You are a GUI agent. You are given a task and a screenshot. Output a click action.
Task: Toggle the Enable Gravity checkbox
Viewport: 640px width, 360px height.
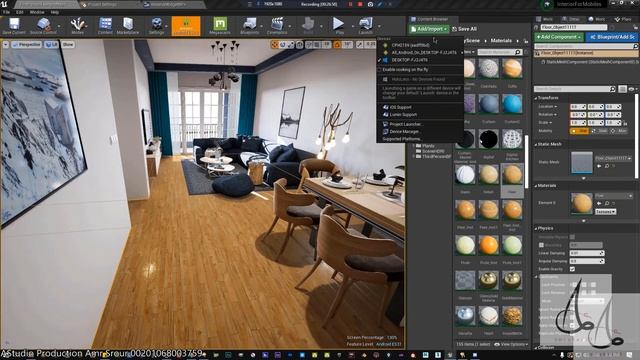click(572, 269)
